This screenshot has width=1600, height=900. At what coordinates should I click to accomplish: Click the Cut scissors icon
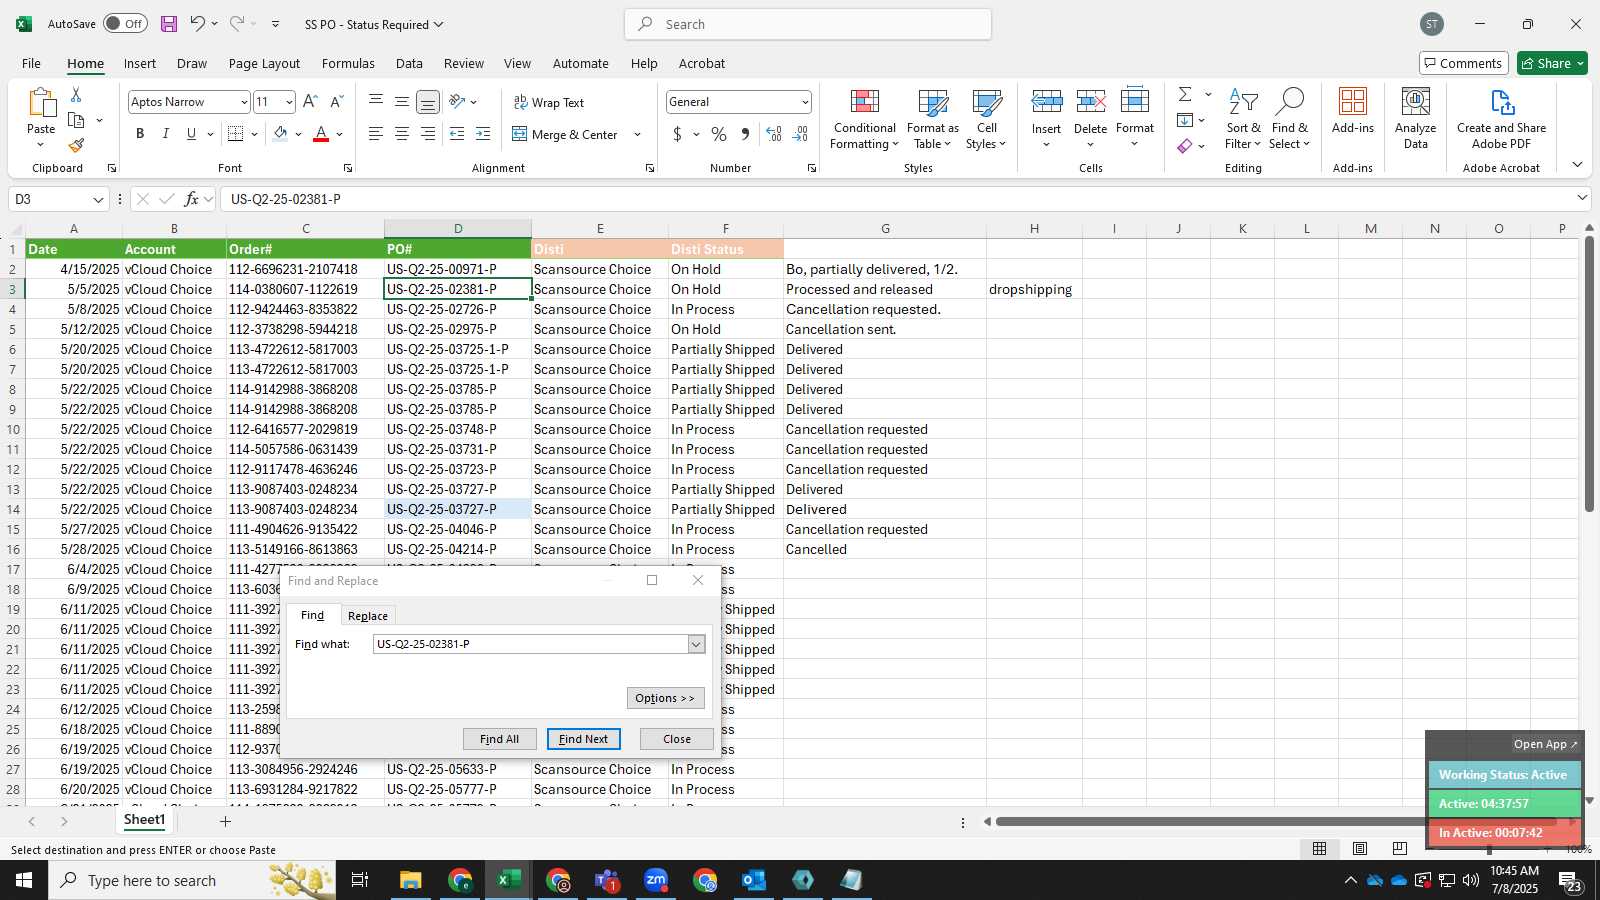(76, 94)
